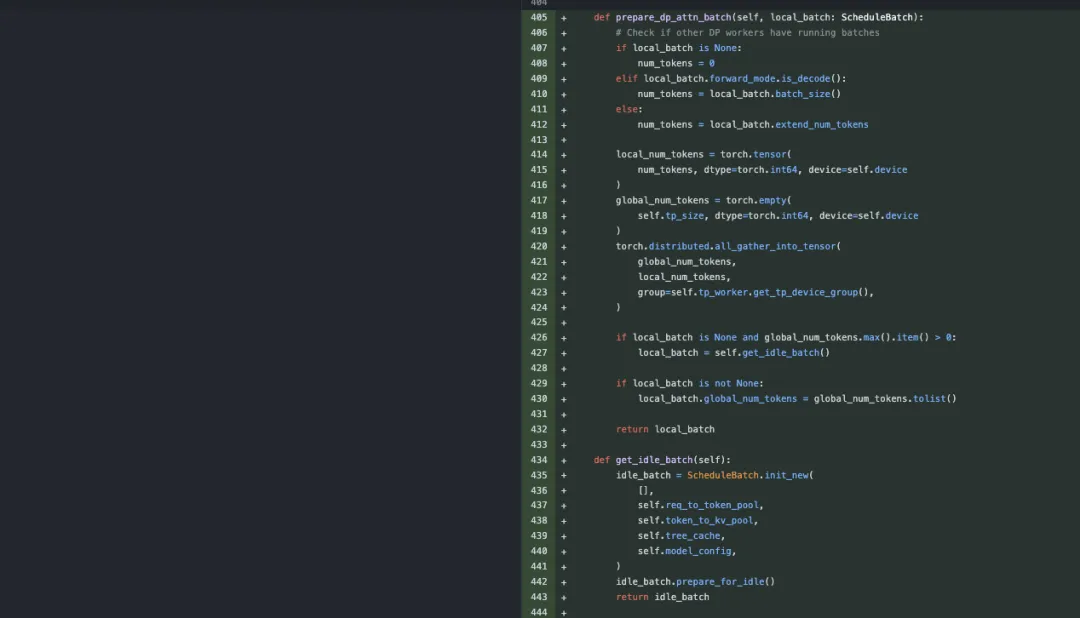Click self.get_idle_batch() call on line 427
The width and height of the screenshot is (1080, 618).
[x=772, y=353]
